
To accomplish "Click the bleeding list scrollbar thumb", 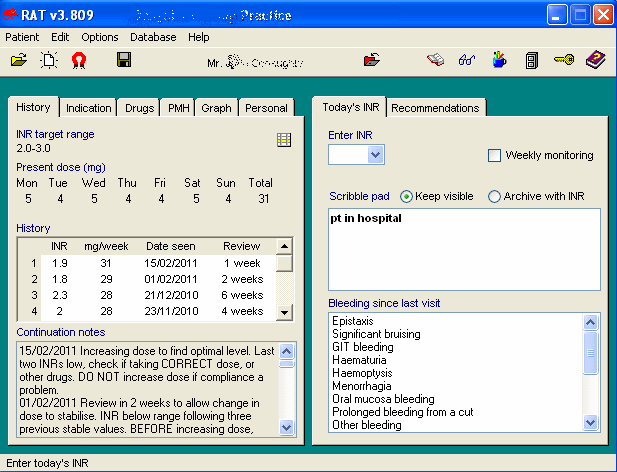I will [590, 353].
